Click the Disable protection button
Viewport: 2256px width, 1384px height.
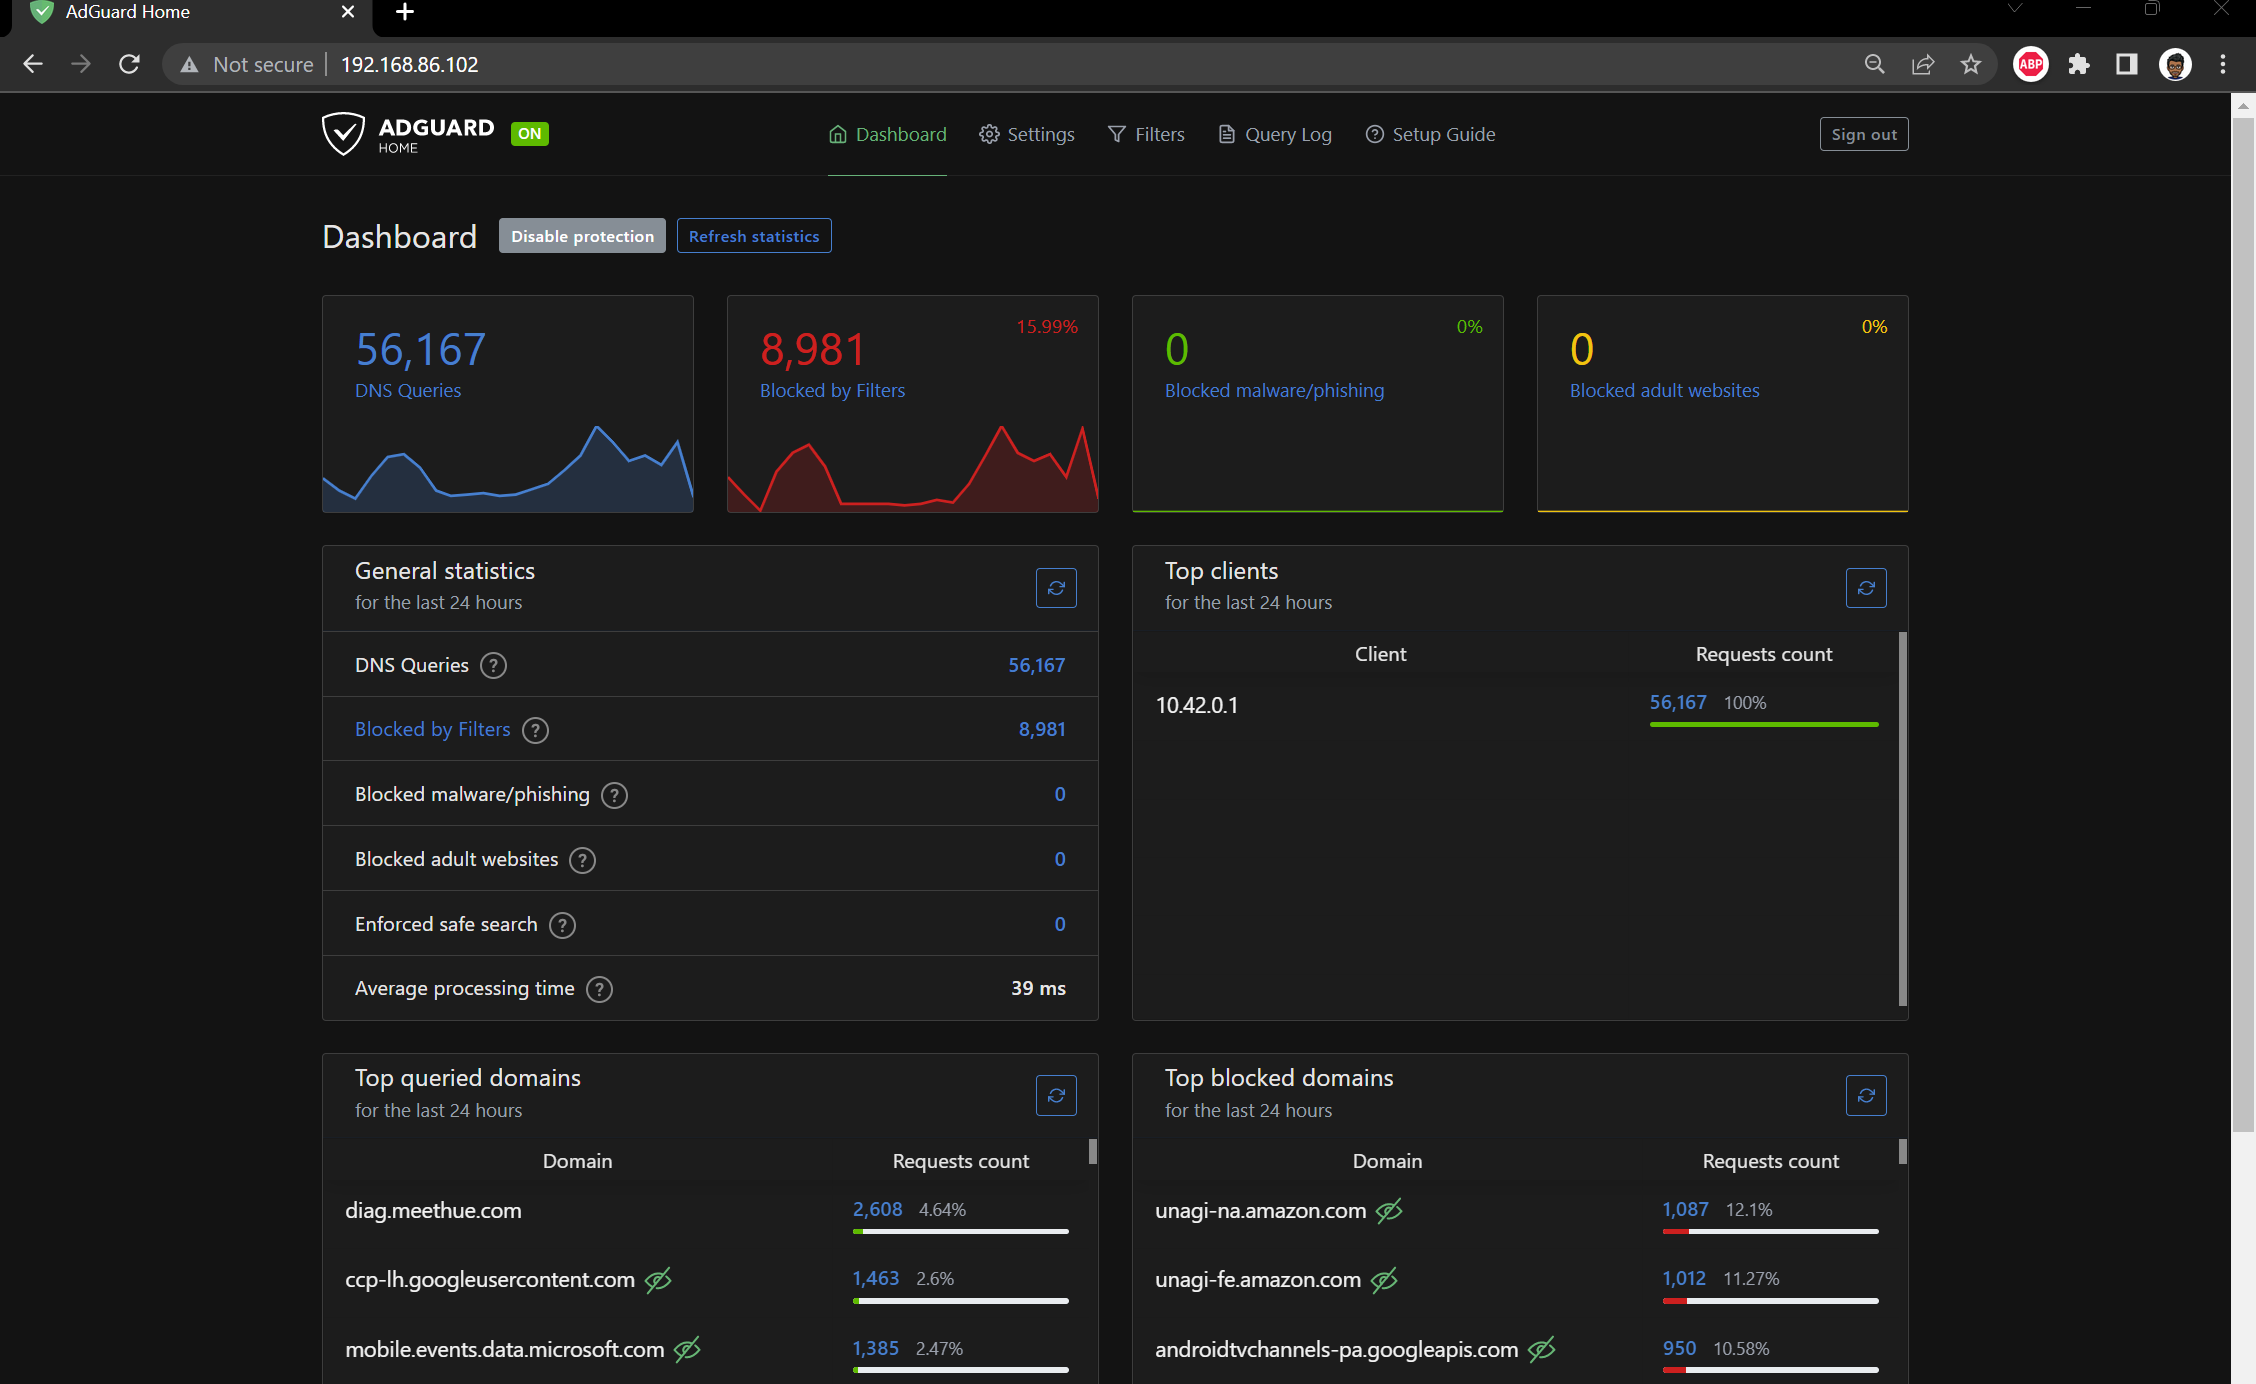pos(581,235)
